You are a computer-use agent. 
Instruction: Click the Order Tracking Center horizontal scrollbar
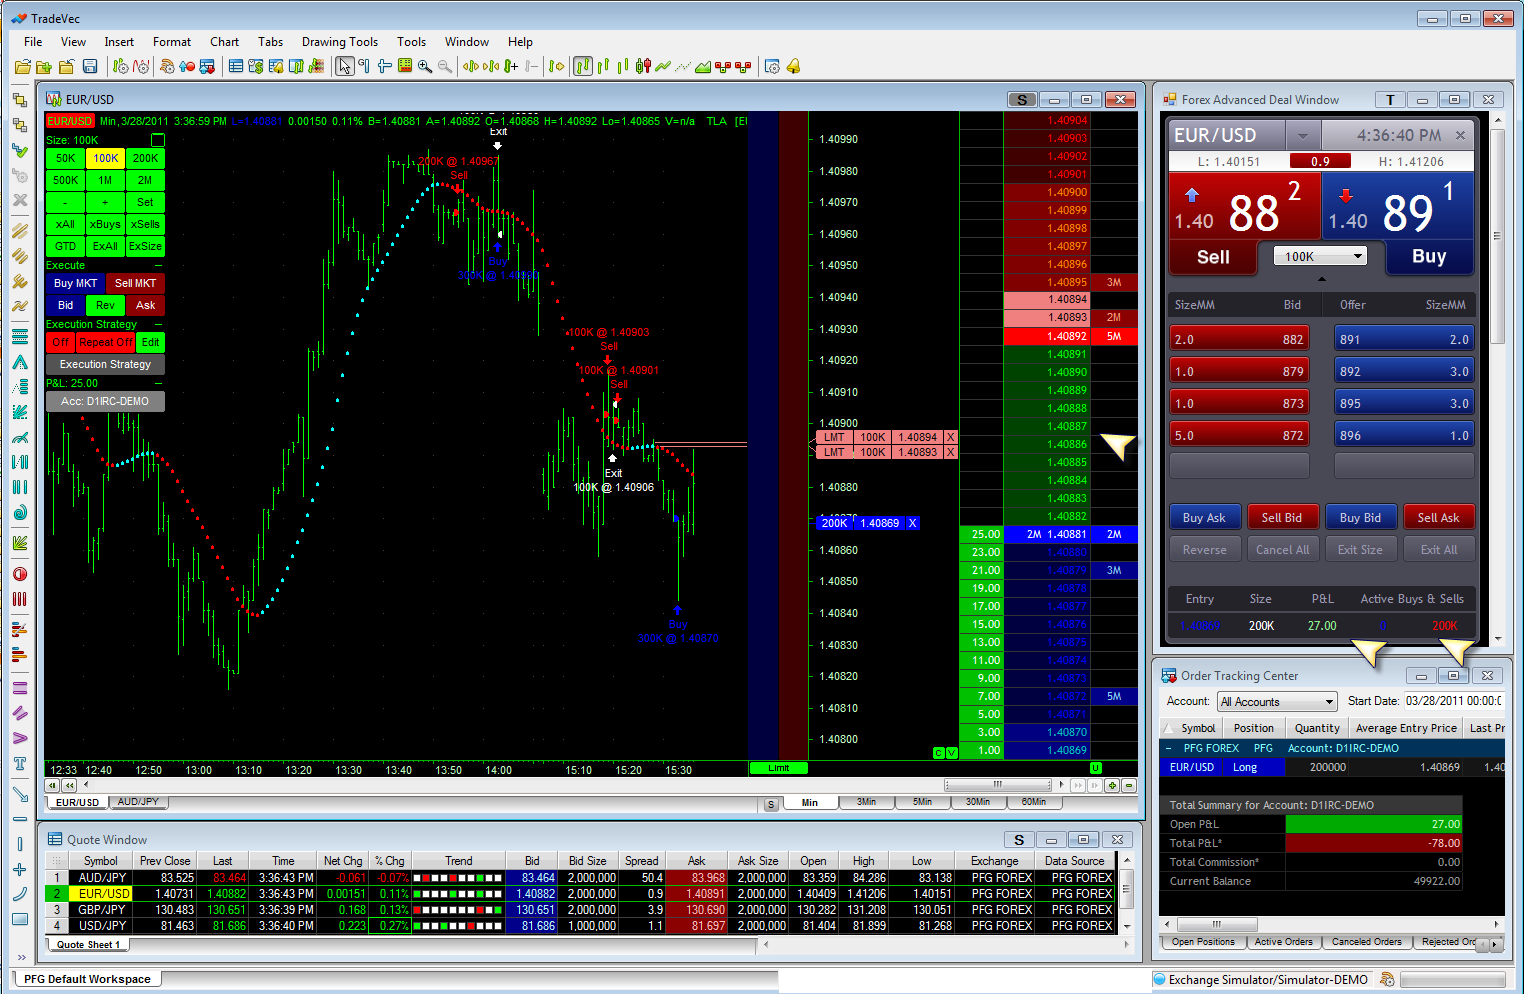point(1216,925)
